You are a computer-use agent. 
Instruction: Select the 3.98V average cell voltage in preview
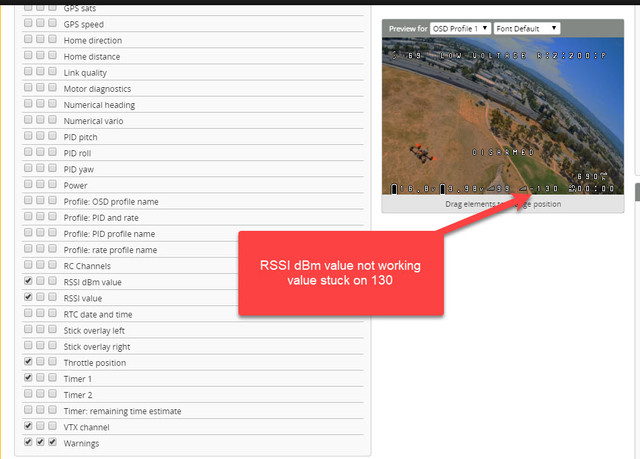462,188
